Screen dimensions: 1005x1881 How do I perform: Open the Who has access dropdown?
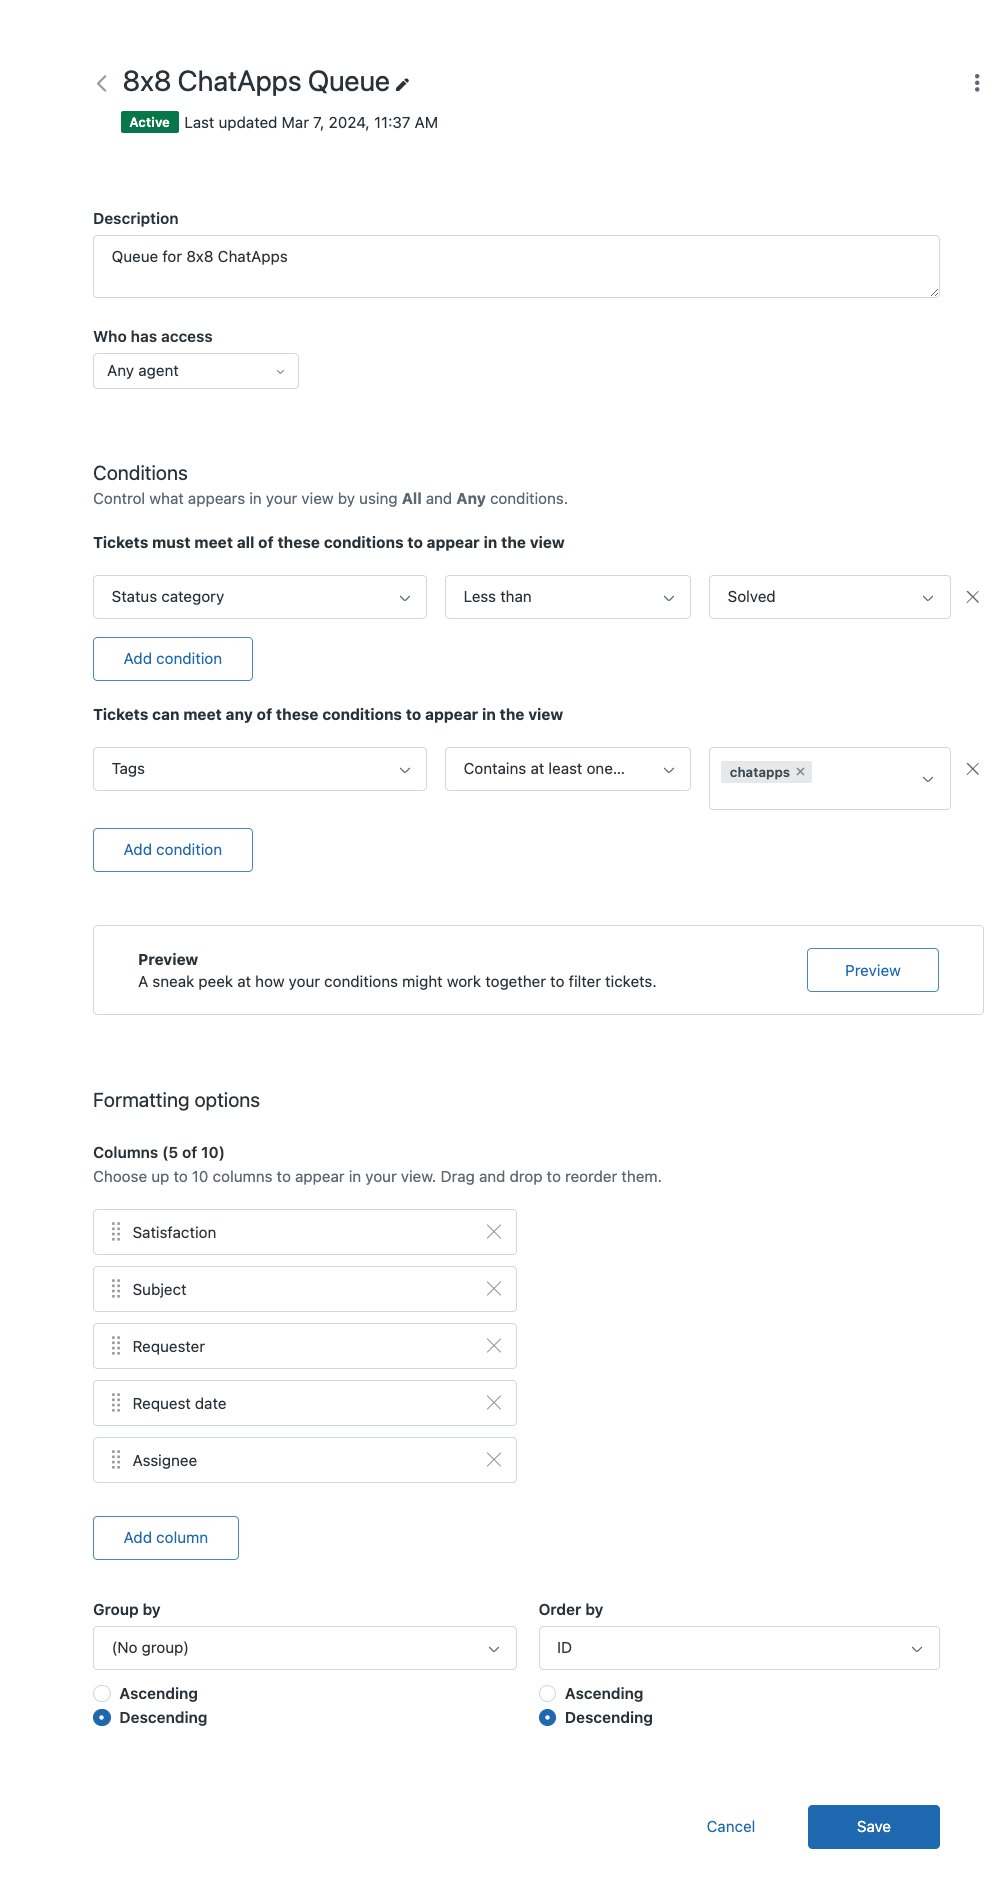(196, 371)
